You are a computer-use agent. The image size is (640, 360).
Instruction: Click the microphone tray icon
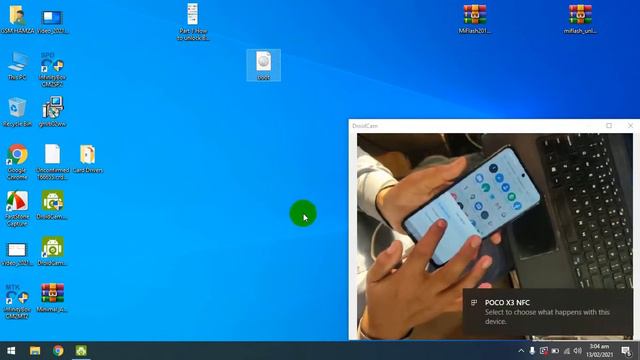[532, 351]
